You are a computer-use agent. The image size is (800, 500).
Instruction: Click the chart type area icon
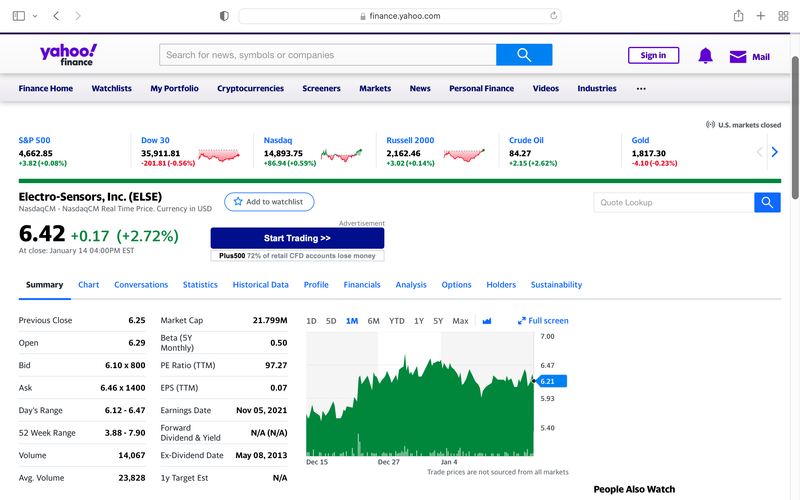point(487,321)
